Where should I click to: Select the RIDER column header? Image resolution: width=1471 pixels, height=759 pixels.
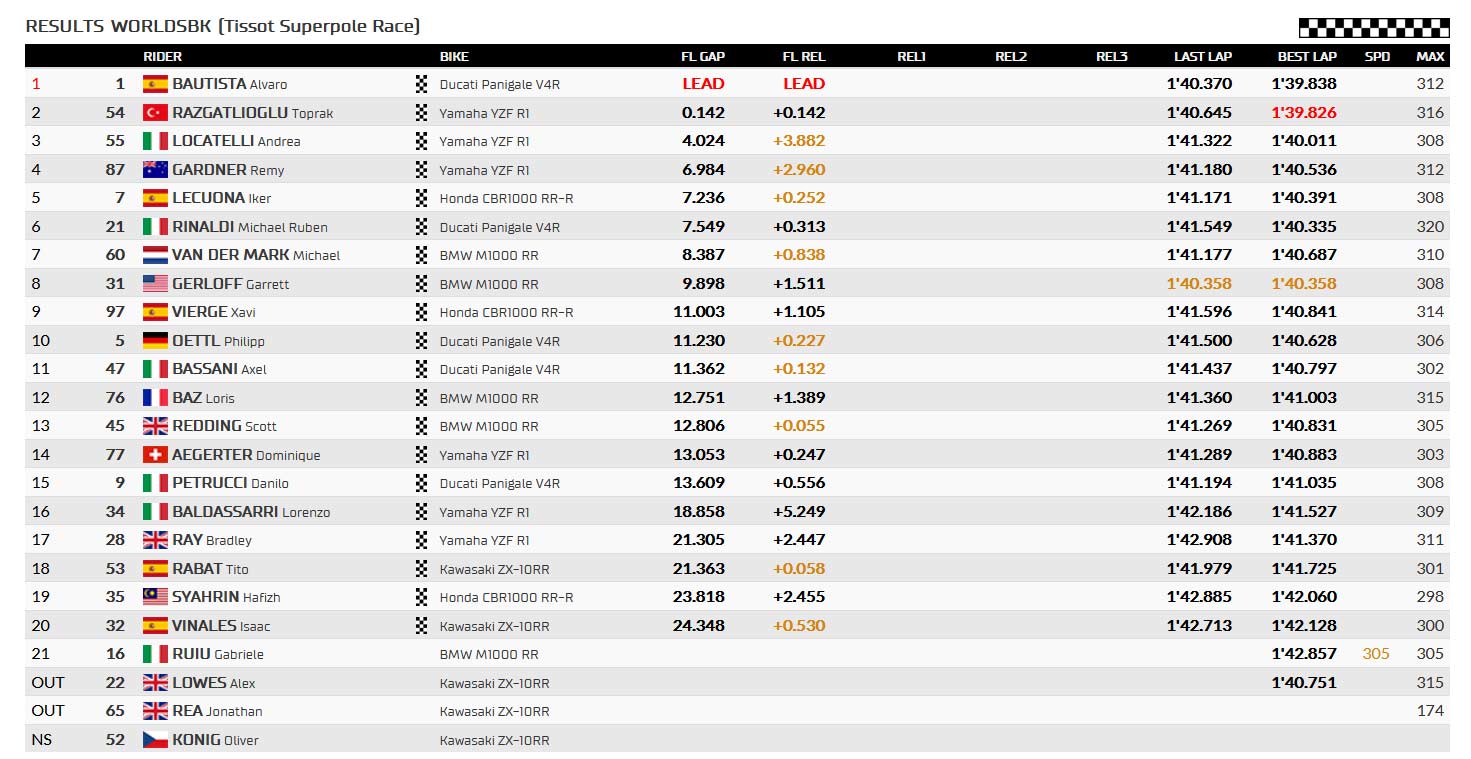click(x=163, y=56)
